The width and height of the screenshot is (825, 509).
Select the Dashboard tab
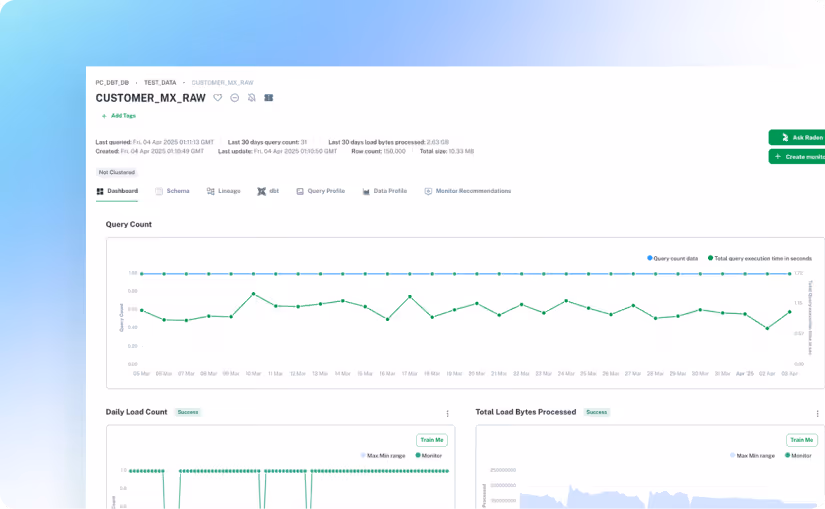coord(117,191)
